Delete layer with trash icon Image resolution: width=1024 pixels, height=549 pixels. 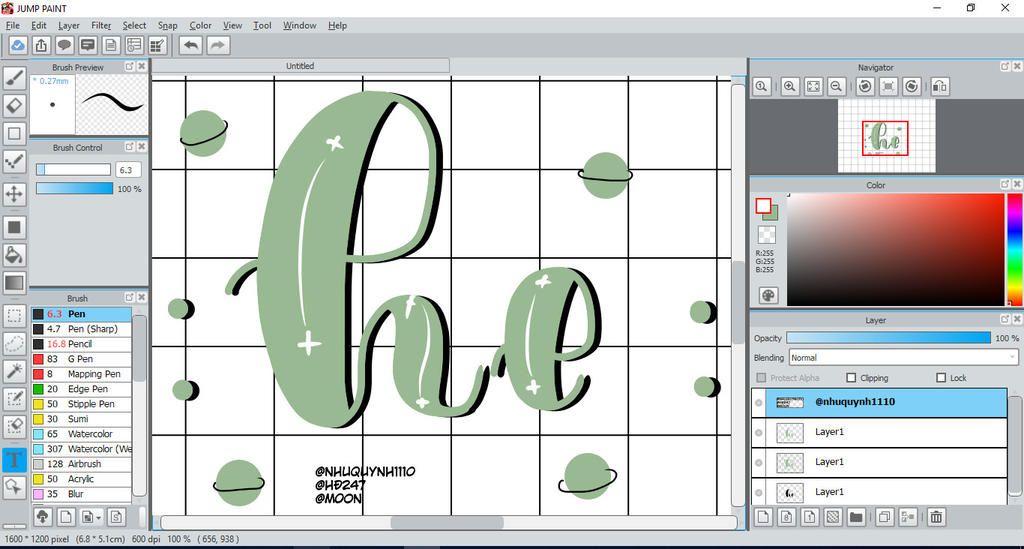pos(936,517)
